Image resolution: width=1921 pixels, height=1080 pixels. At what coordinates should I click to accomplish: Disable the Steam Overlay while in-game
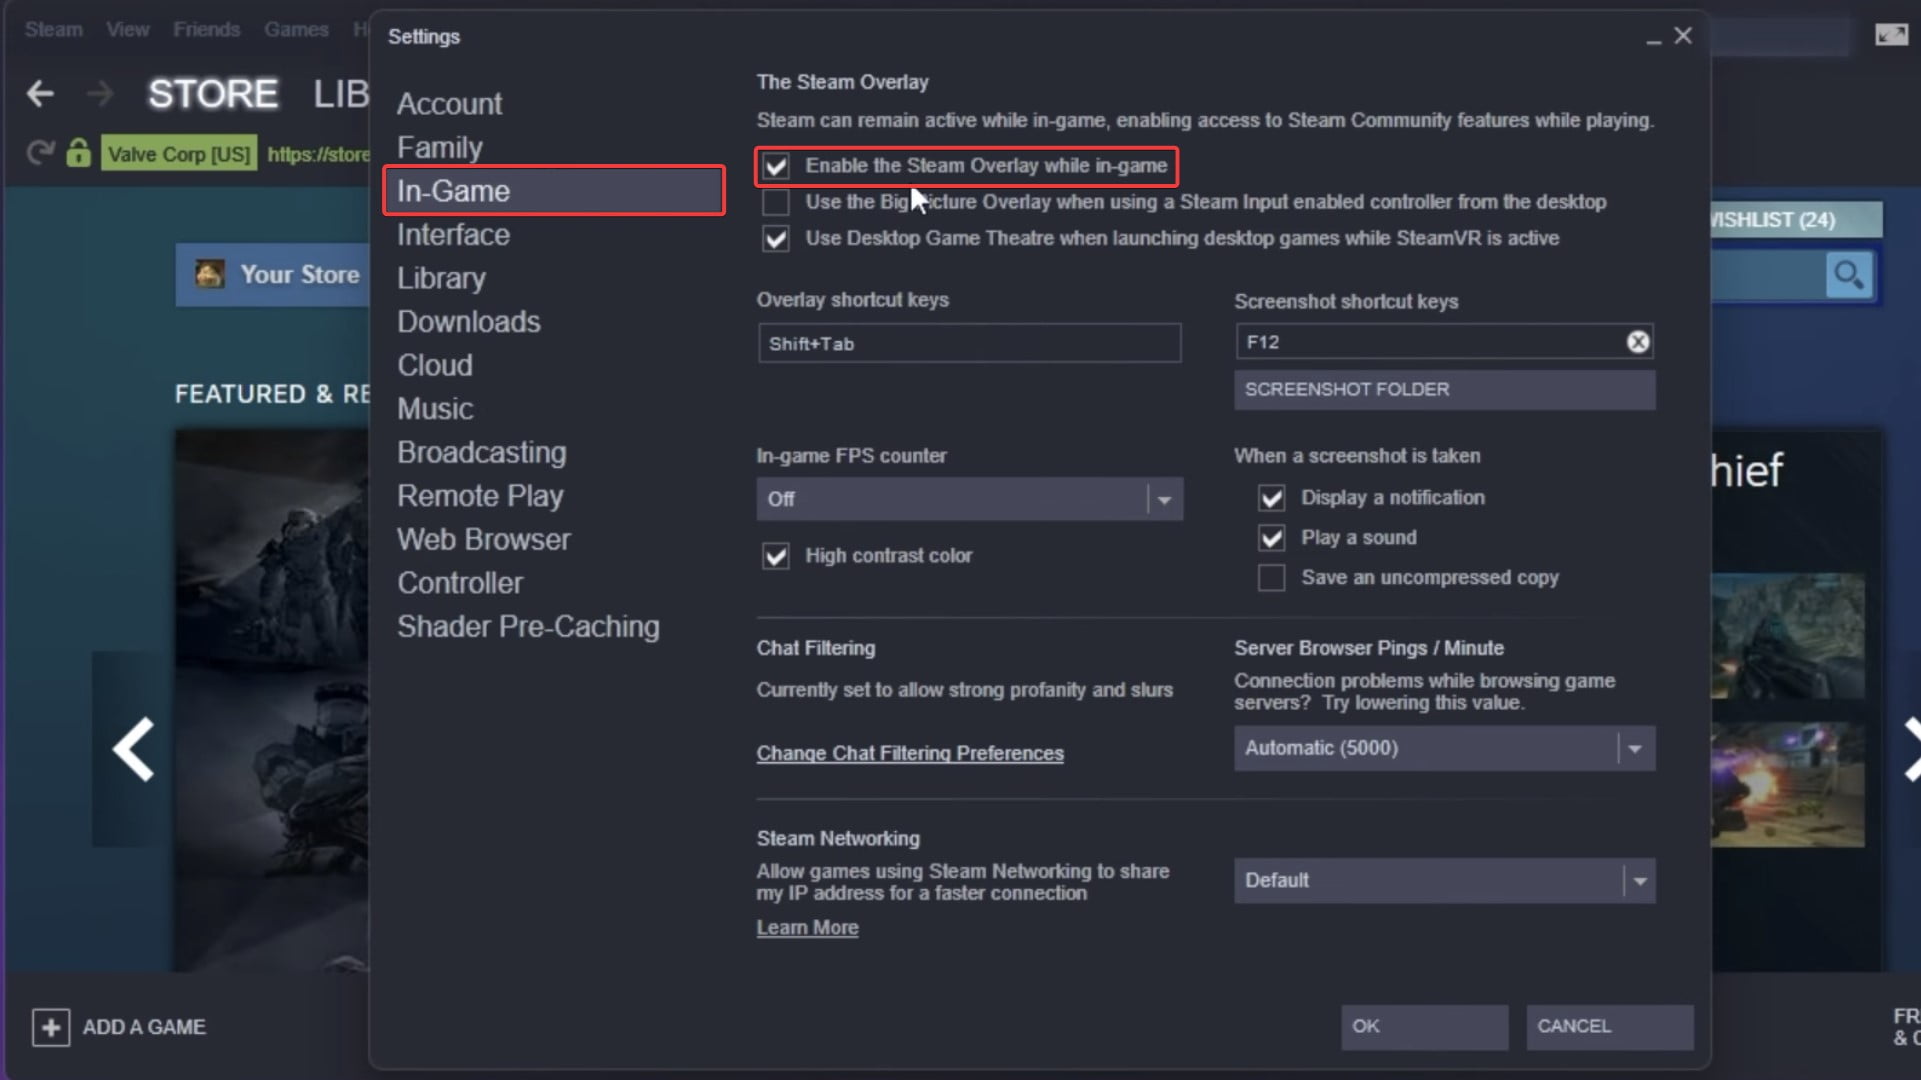pyautogui.click(x=776, y=166)
